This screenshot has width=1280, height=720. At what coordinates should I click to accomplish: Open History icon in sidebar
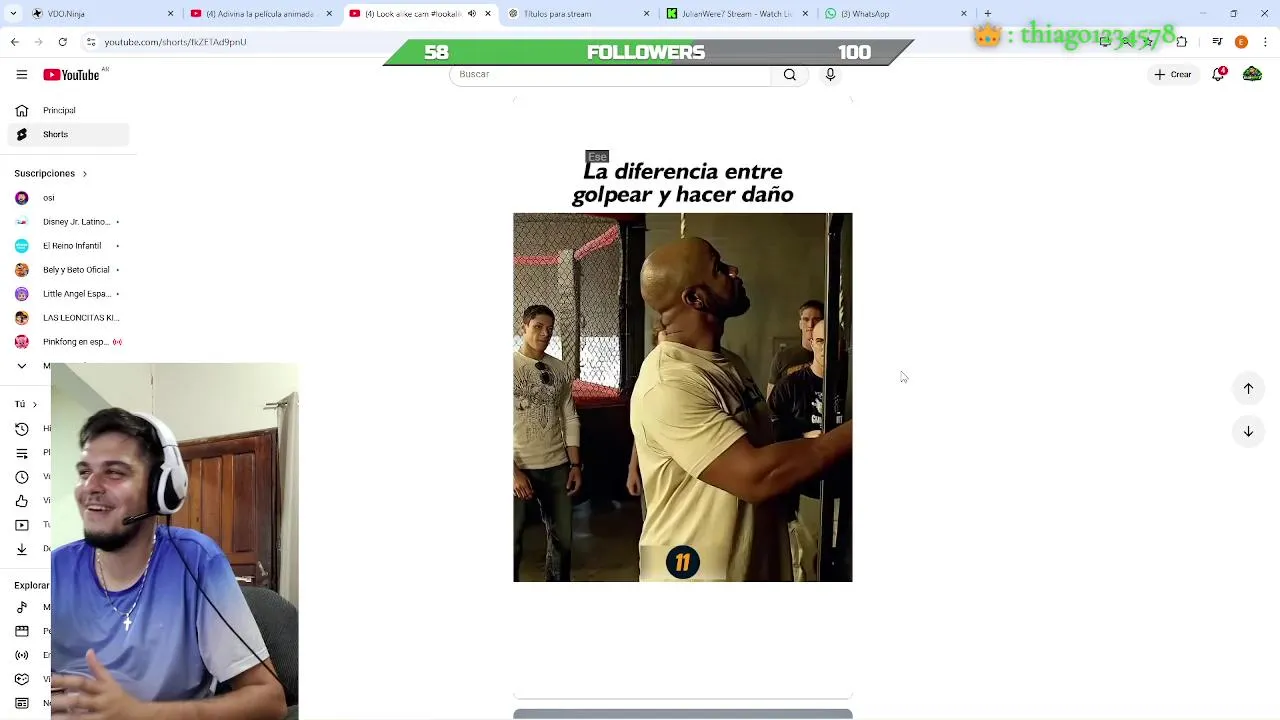[x=21, y=428]
